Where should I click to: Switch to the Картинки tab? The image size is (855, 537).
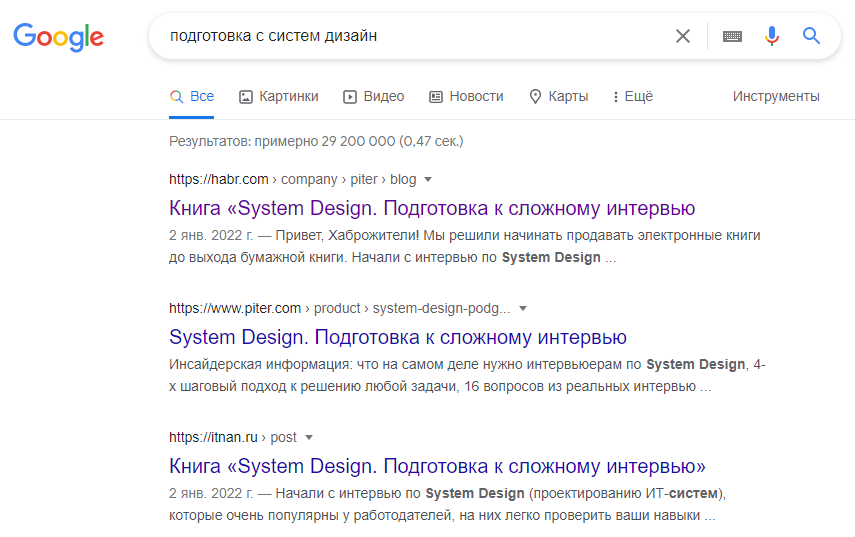click(279, 96)
